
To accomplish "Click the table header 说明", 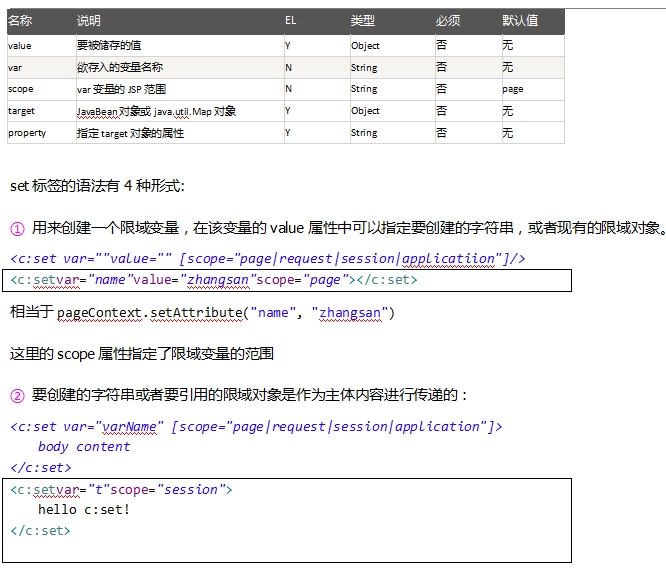I will pyautogui.click(x=89, y=20).
